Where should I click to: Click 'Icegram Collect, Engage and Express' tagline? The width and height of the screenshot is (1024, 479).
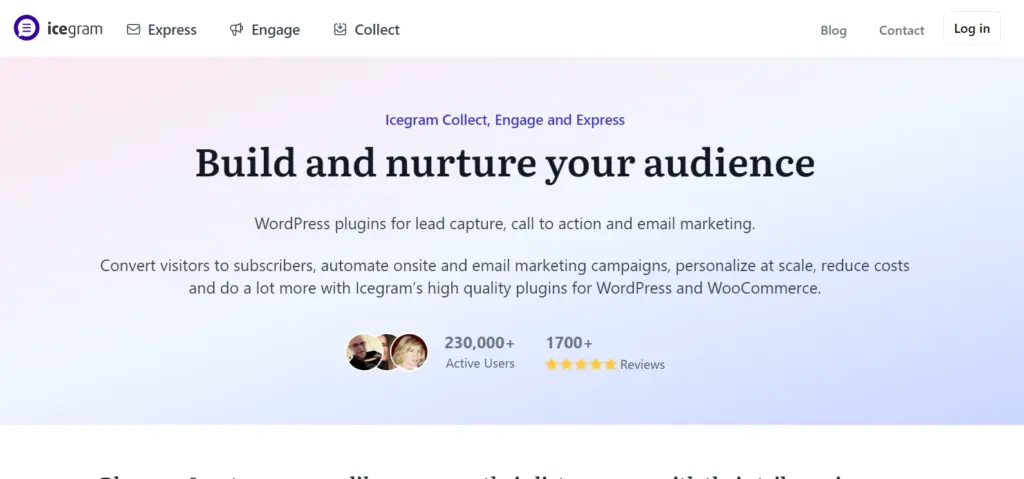pos(505,120)
